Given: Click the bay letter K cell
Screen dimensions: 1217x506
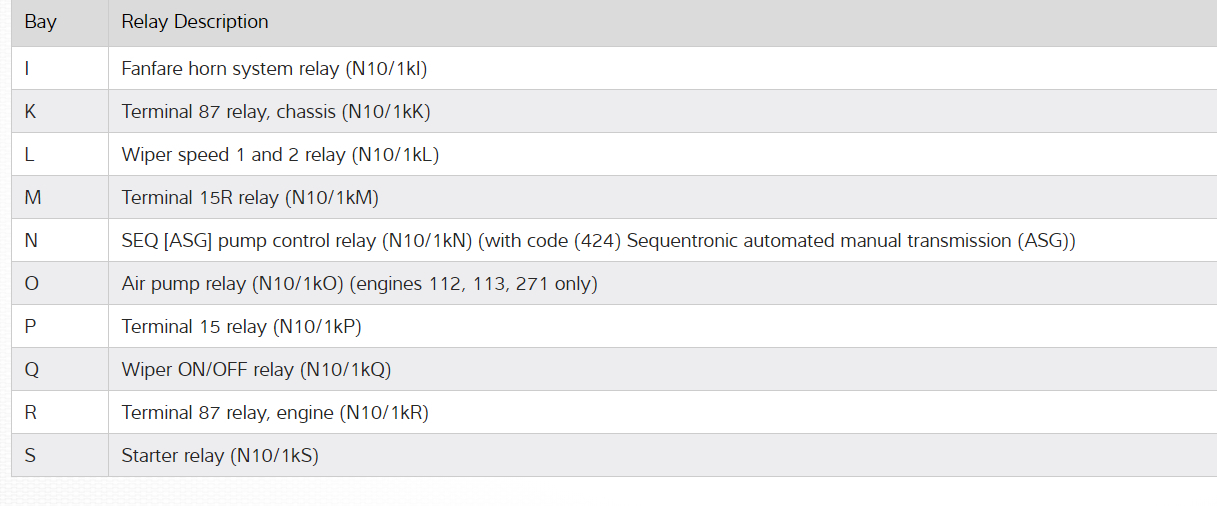Looking at the screenshot, I should 30,112.
